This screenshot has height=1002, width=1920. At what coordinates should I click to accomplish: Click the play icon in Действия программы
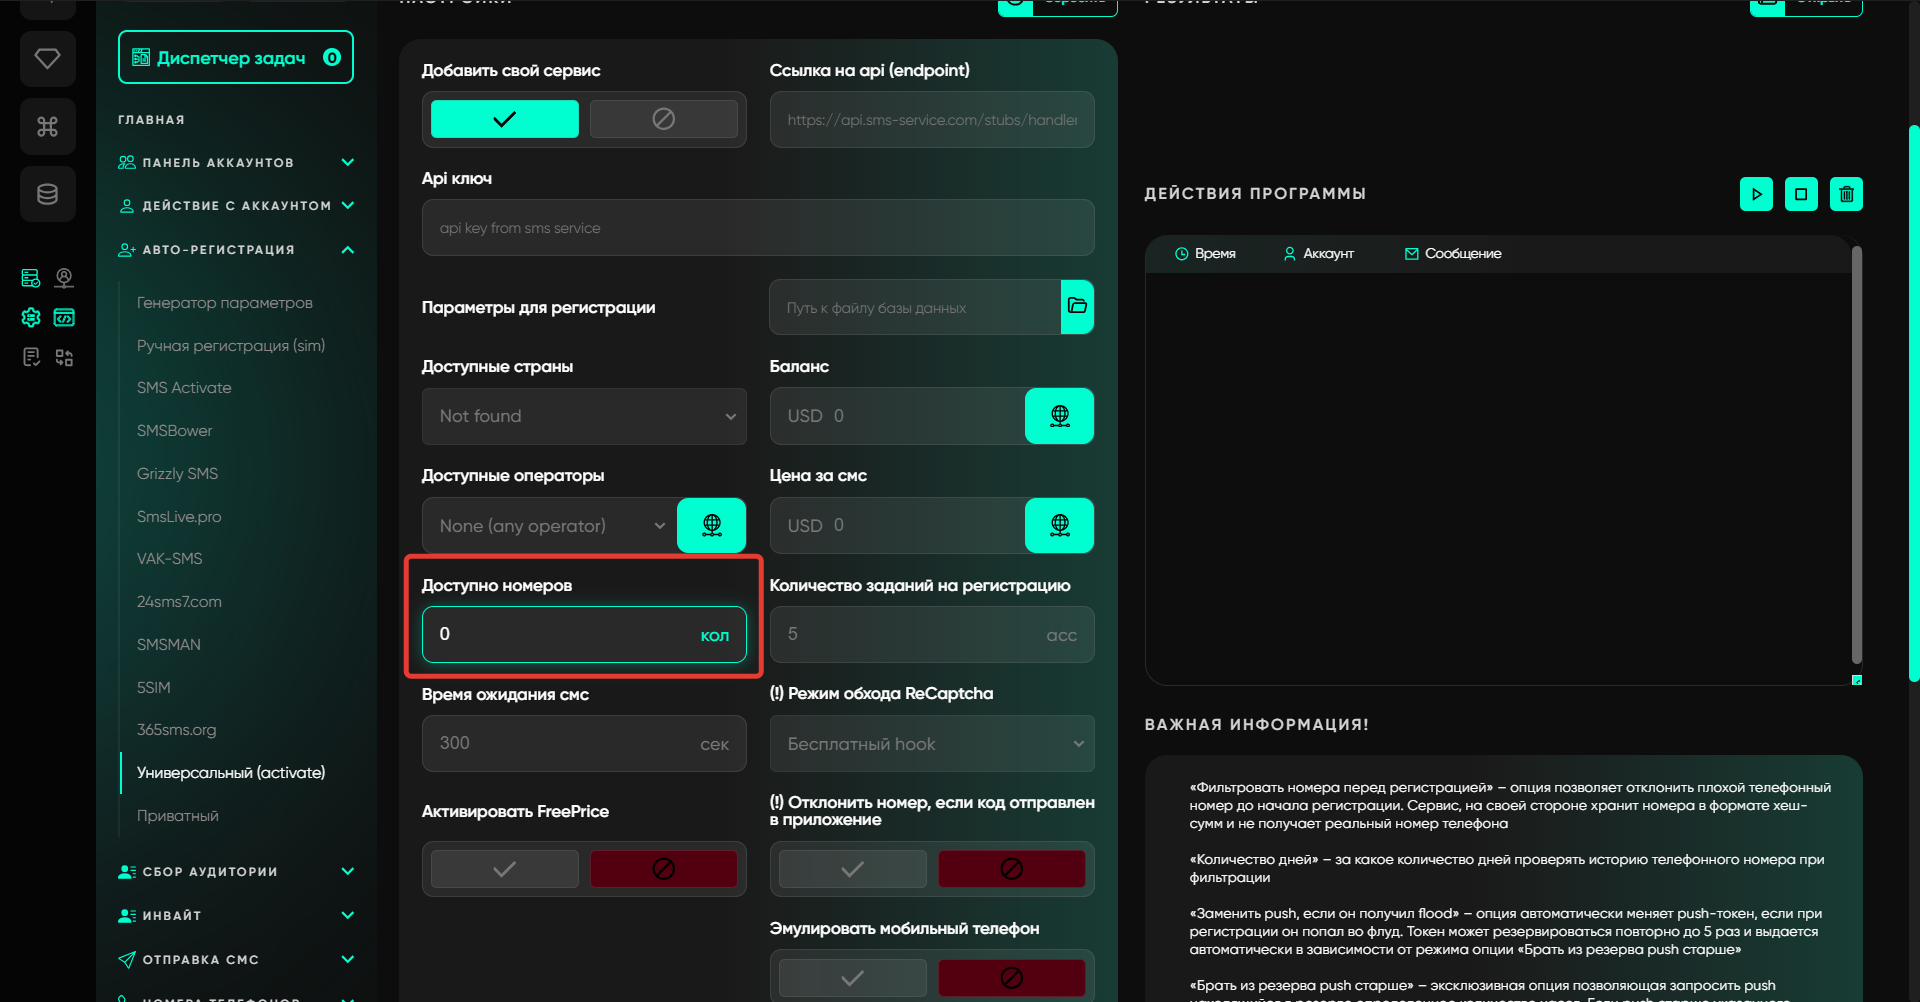click(x=1756, y=194)
